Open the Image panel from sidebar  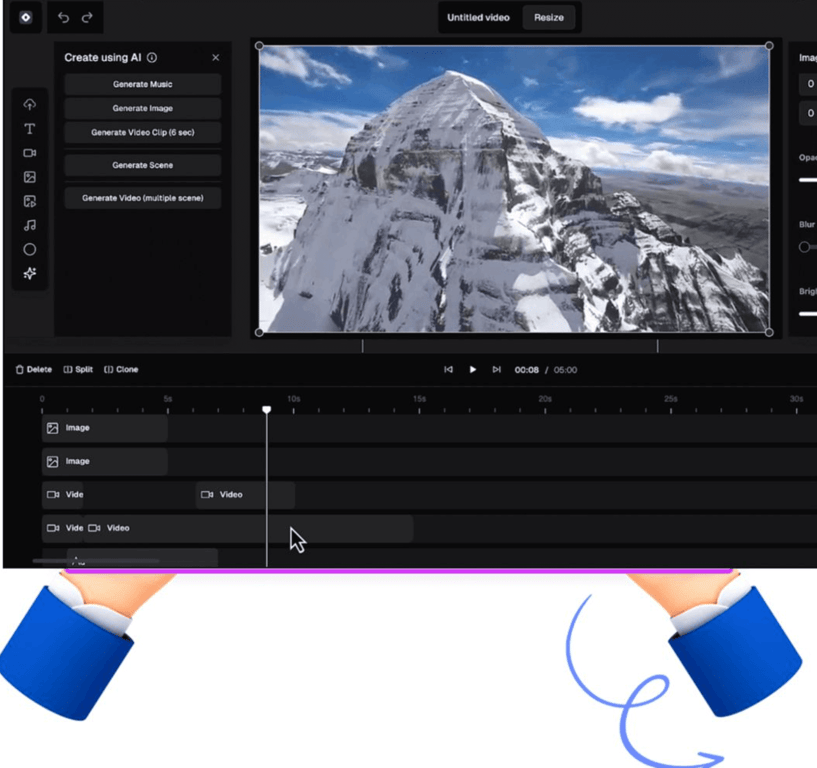point(29,176)
